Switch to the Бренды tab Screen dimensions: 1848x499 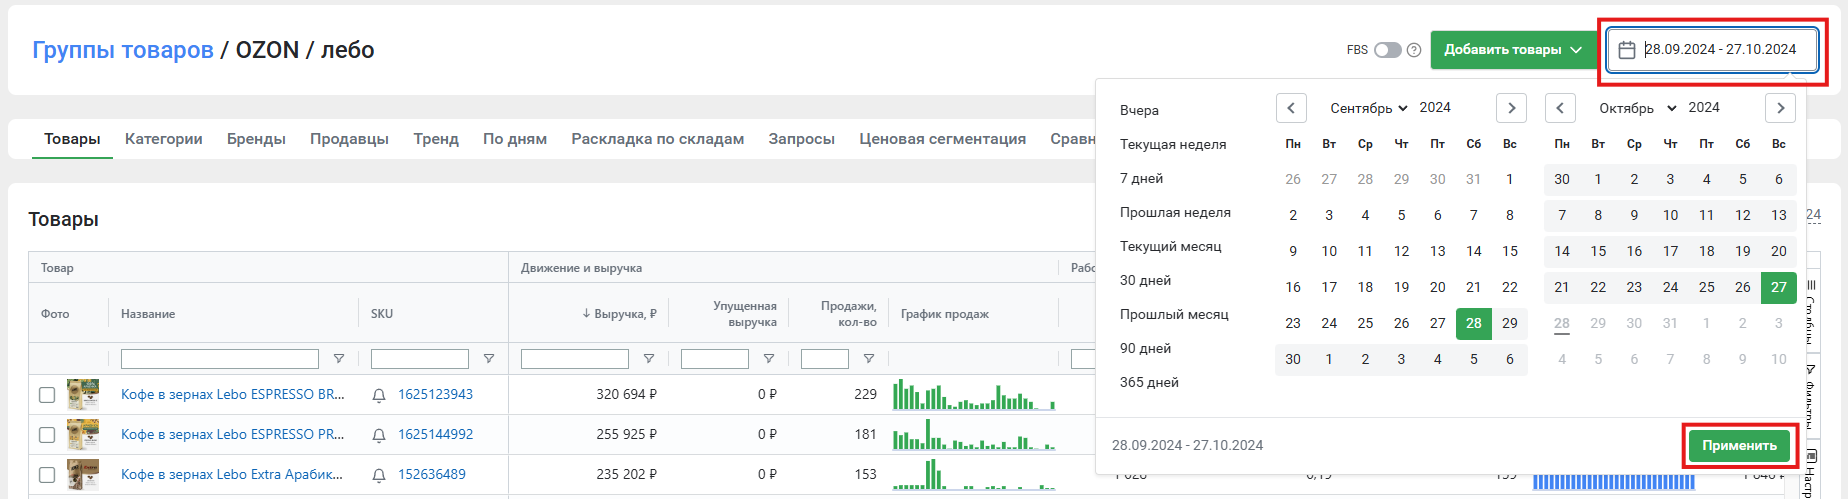tap(256, 139)
